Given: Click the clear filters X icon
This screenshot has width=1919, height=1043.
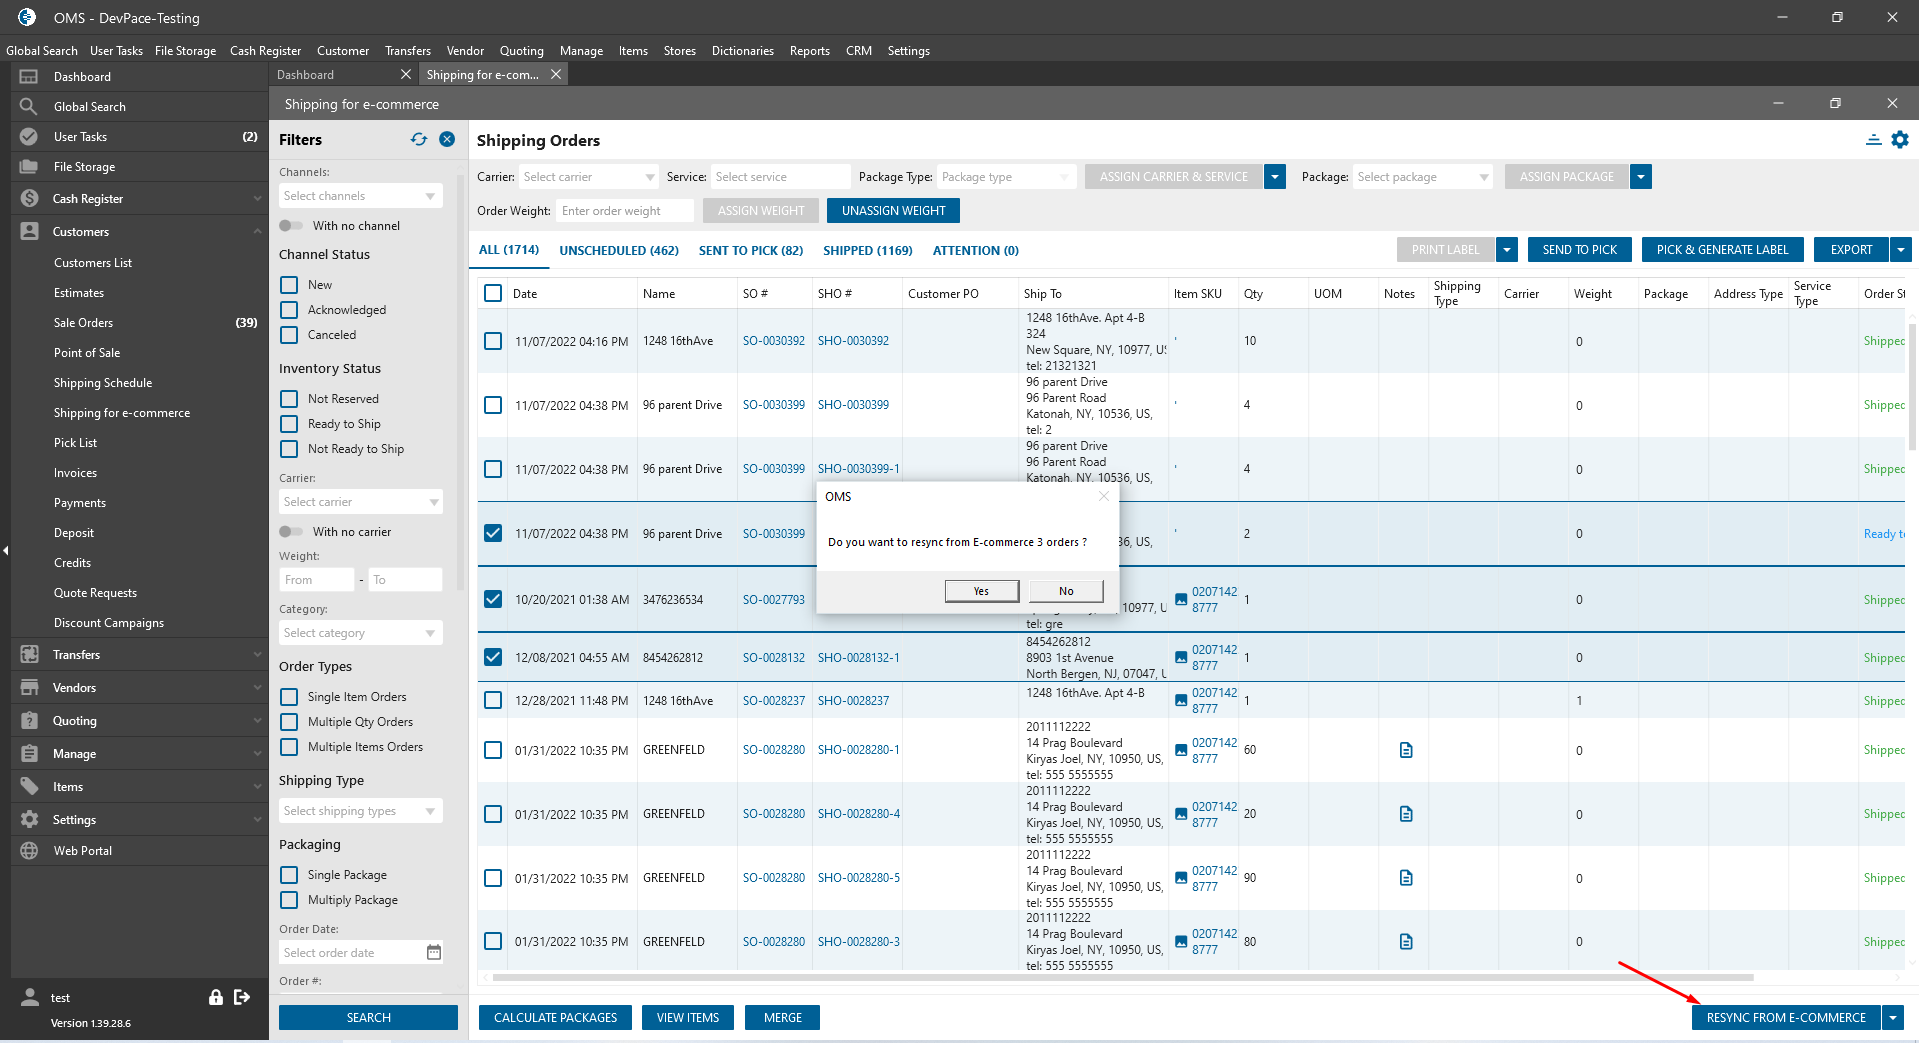Looking at the screenshot, I should coord(447,140).
